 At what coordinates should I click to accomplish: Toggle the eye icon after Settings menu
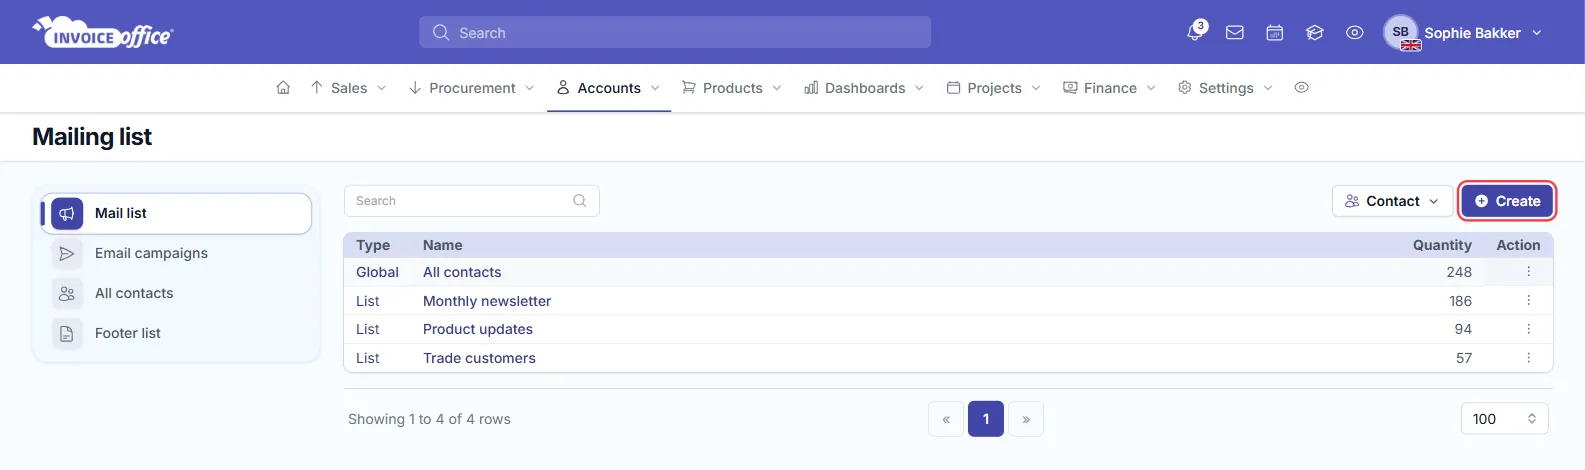point(1301,88)
